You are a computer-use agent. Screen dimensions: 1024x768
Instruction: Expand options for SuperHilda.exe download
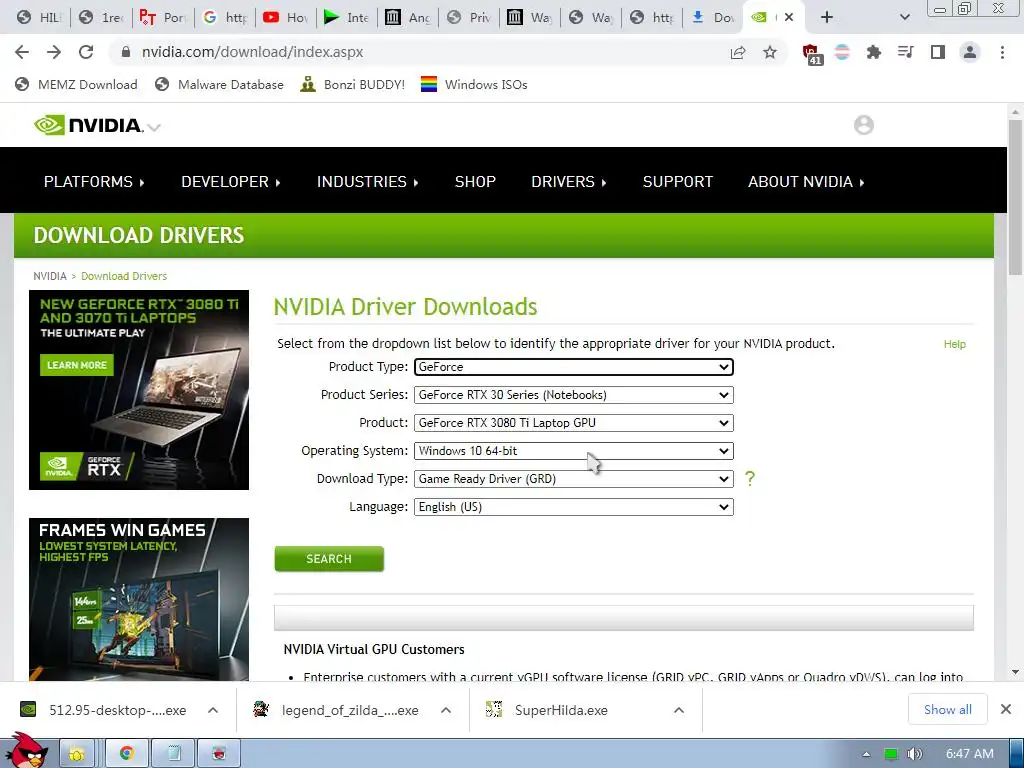tap(679, 710)
